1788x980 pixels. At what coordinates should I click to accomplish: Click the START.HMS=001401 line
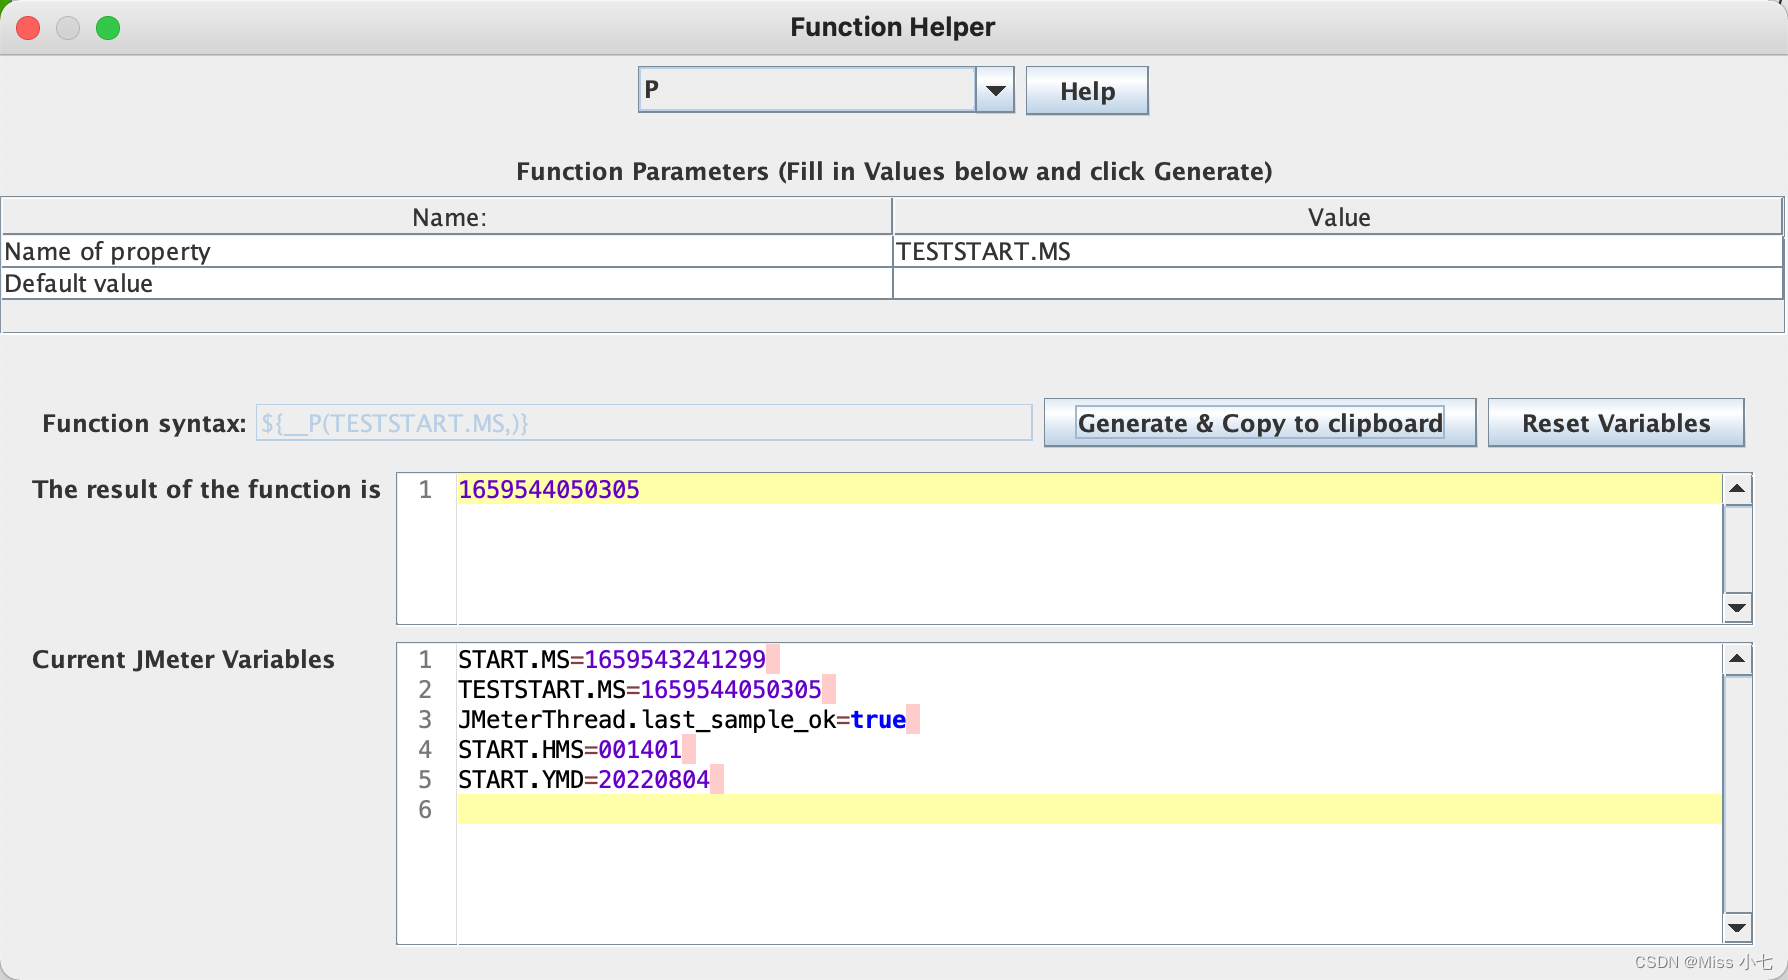pyautogui.click(x=570, y=749)
